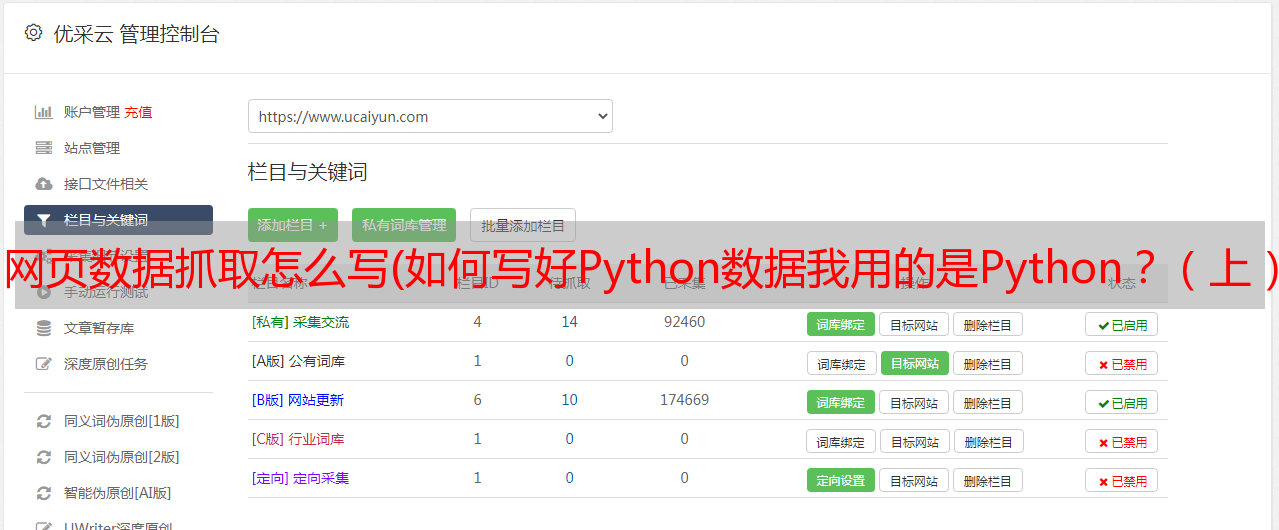
Task: Click the 92460 collected count cell
Action: click(684, 322)
